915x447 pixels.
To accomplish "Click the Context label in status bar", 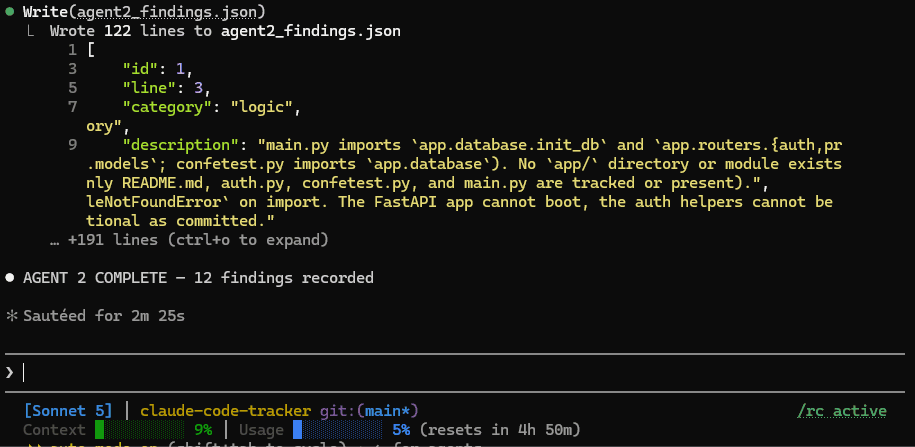I will pos(54,430).
